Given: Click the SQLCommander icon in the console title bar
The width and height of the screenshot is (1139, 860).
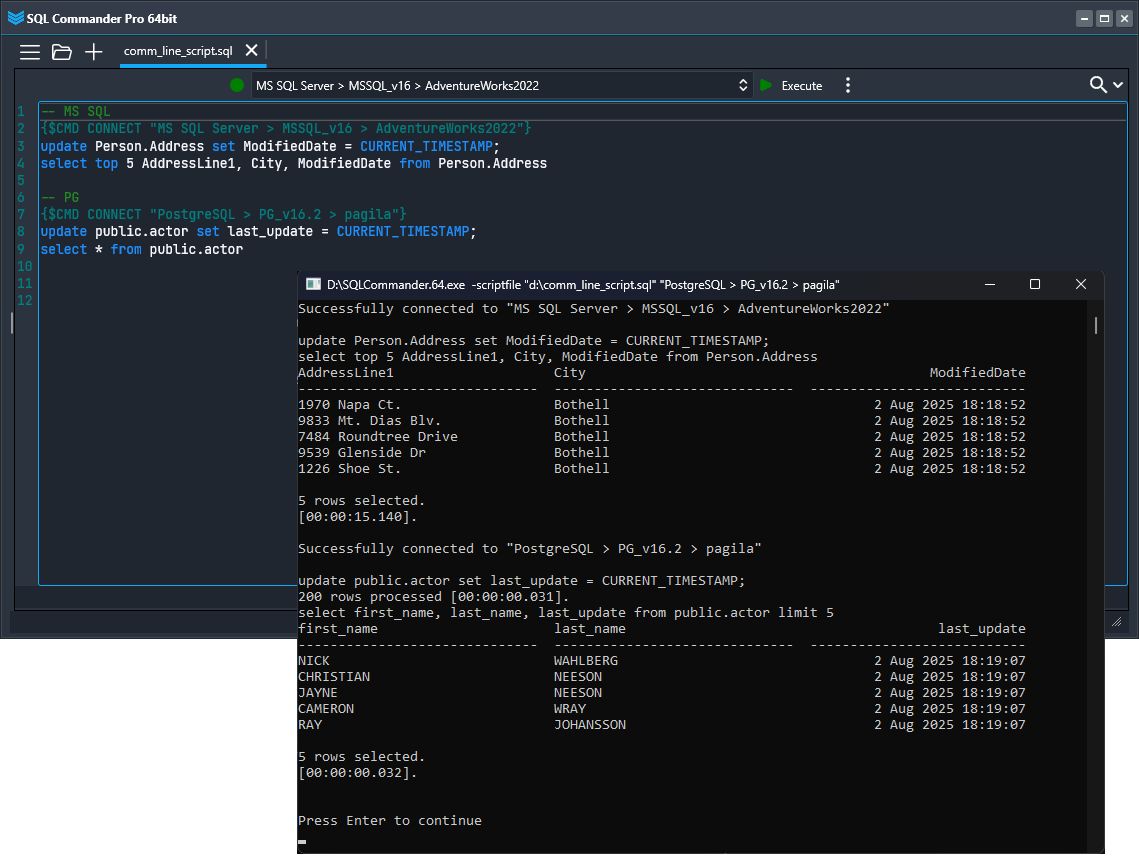Looking at the screenshot, I should [x=311, y=284].
